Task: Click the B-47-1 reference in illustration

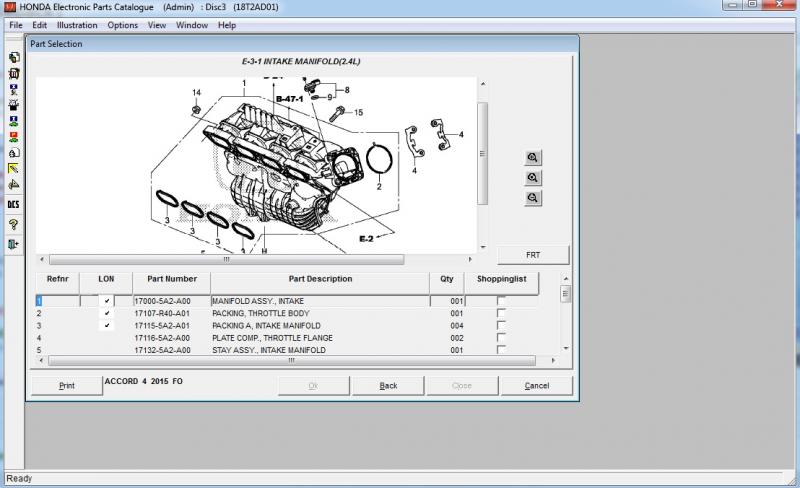Action: pyautogui.click(x=289, y=99)
